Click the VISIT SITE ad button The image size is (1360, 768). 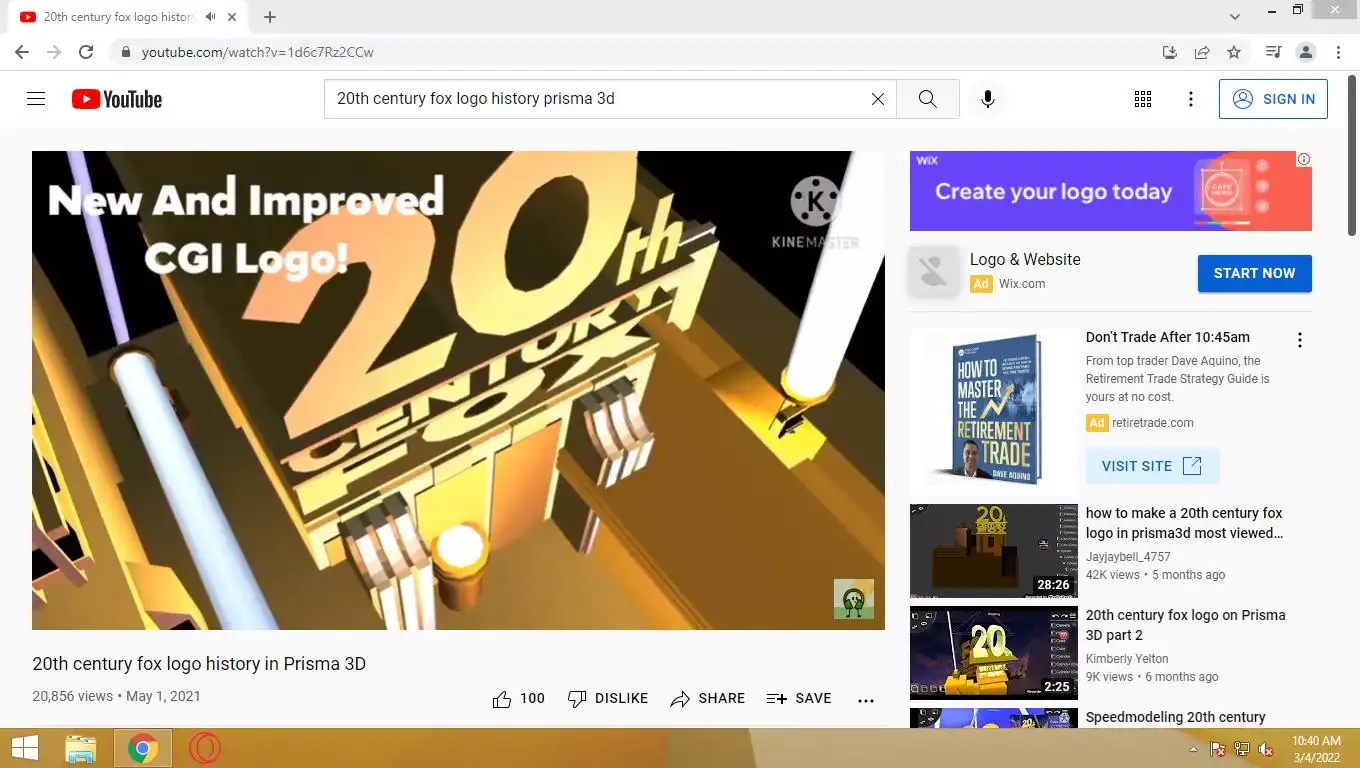[1152, 466]
